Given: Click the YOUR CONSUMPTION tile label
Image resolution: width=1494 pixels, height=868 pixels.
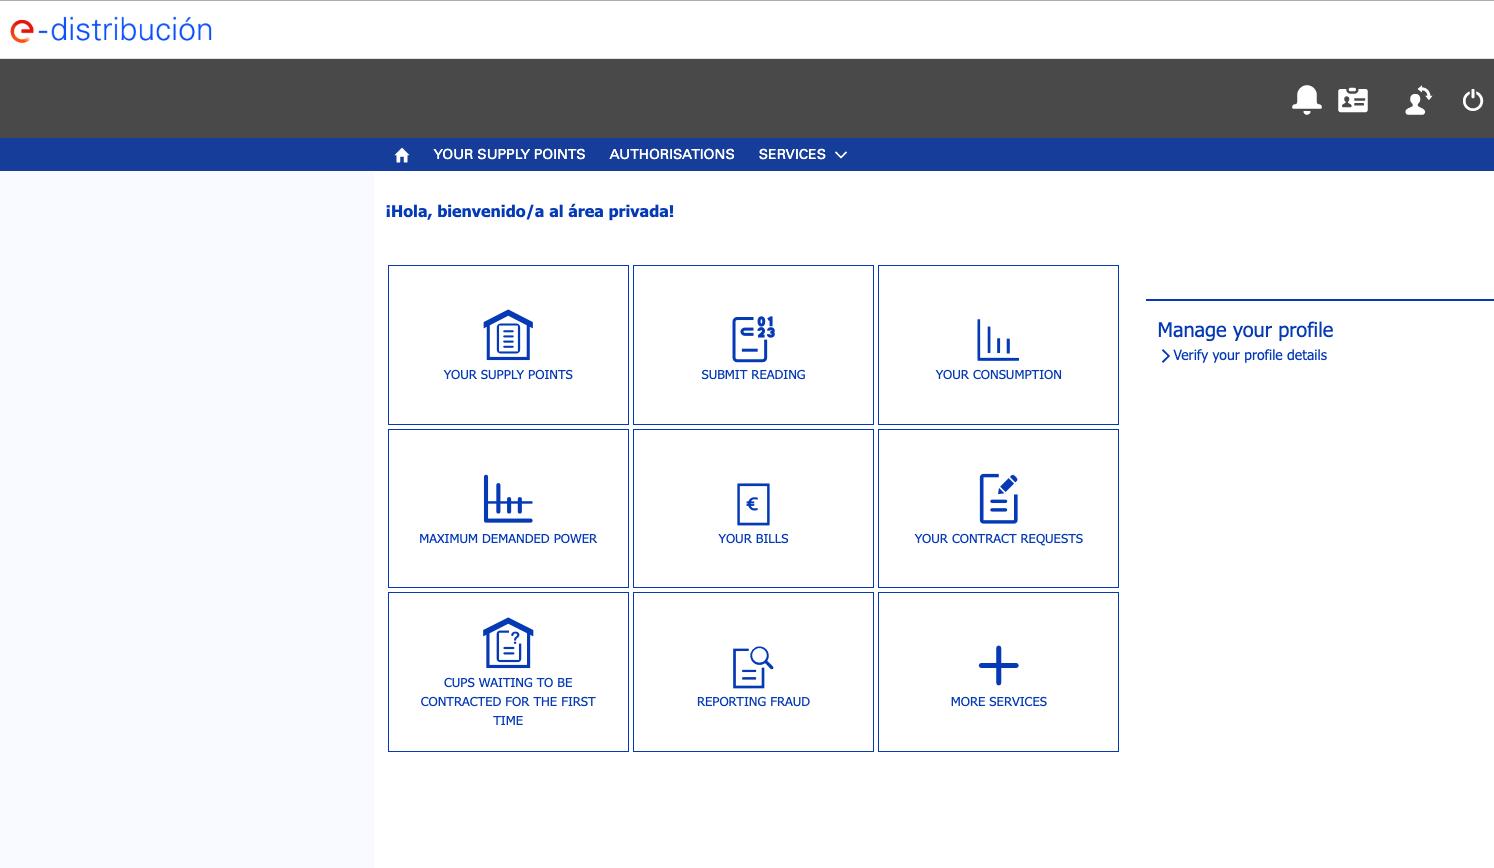Looking at the screenshot, I should 998,375.
